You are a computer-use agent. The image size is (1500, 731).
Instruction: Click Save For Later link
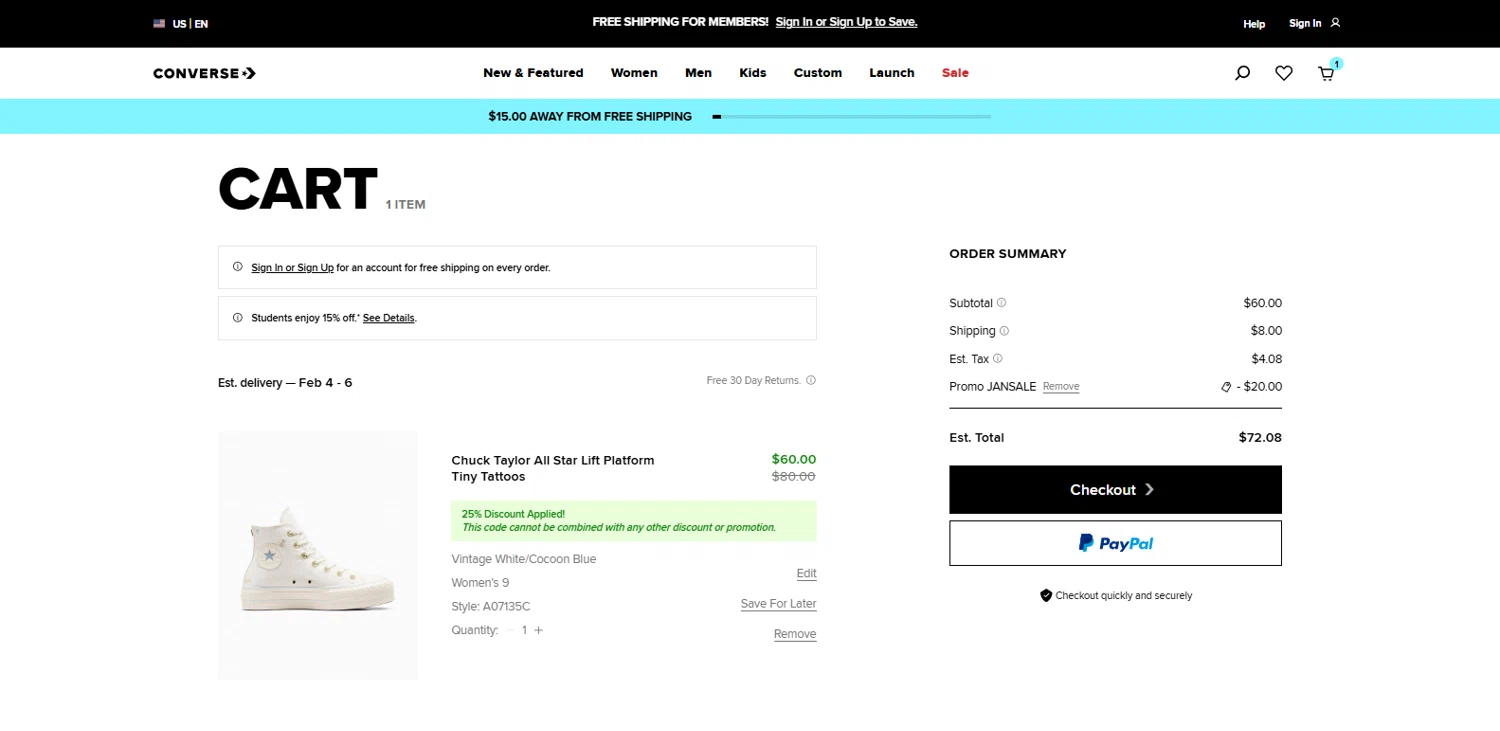click(778, 604)
